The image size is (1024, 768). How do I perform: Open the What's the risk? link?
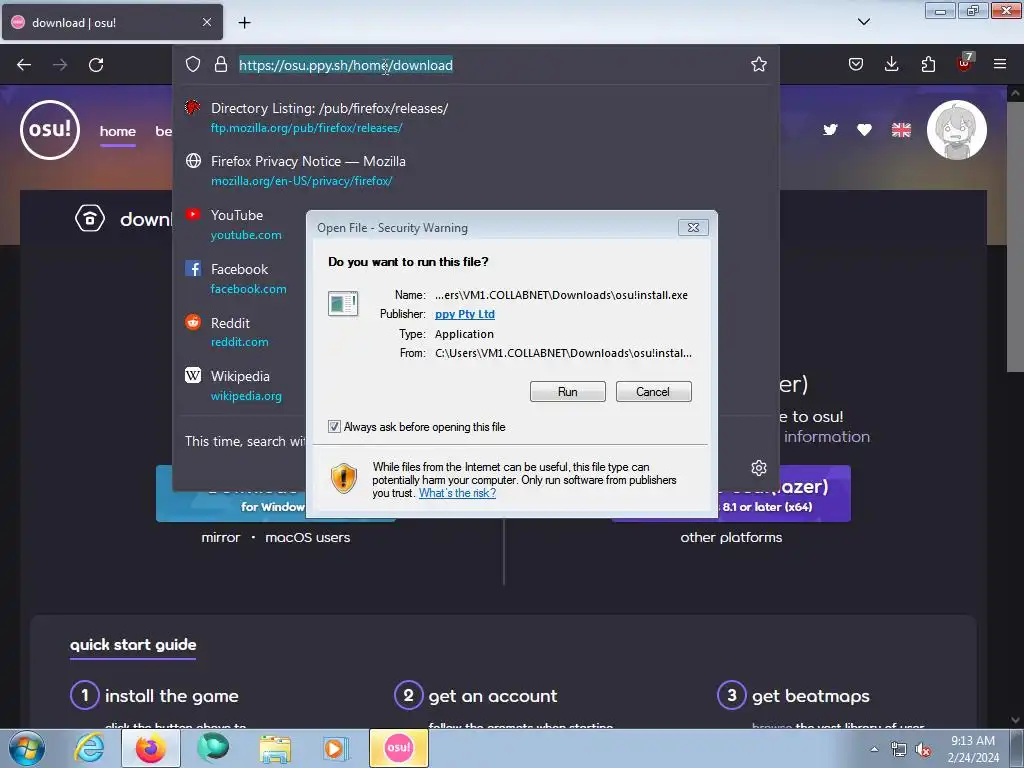457,493
